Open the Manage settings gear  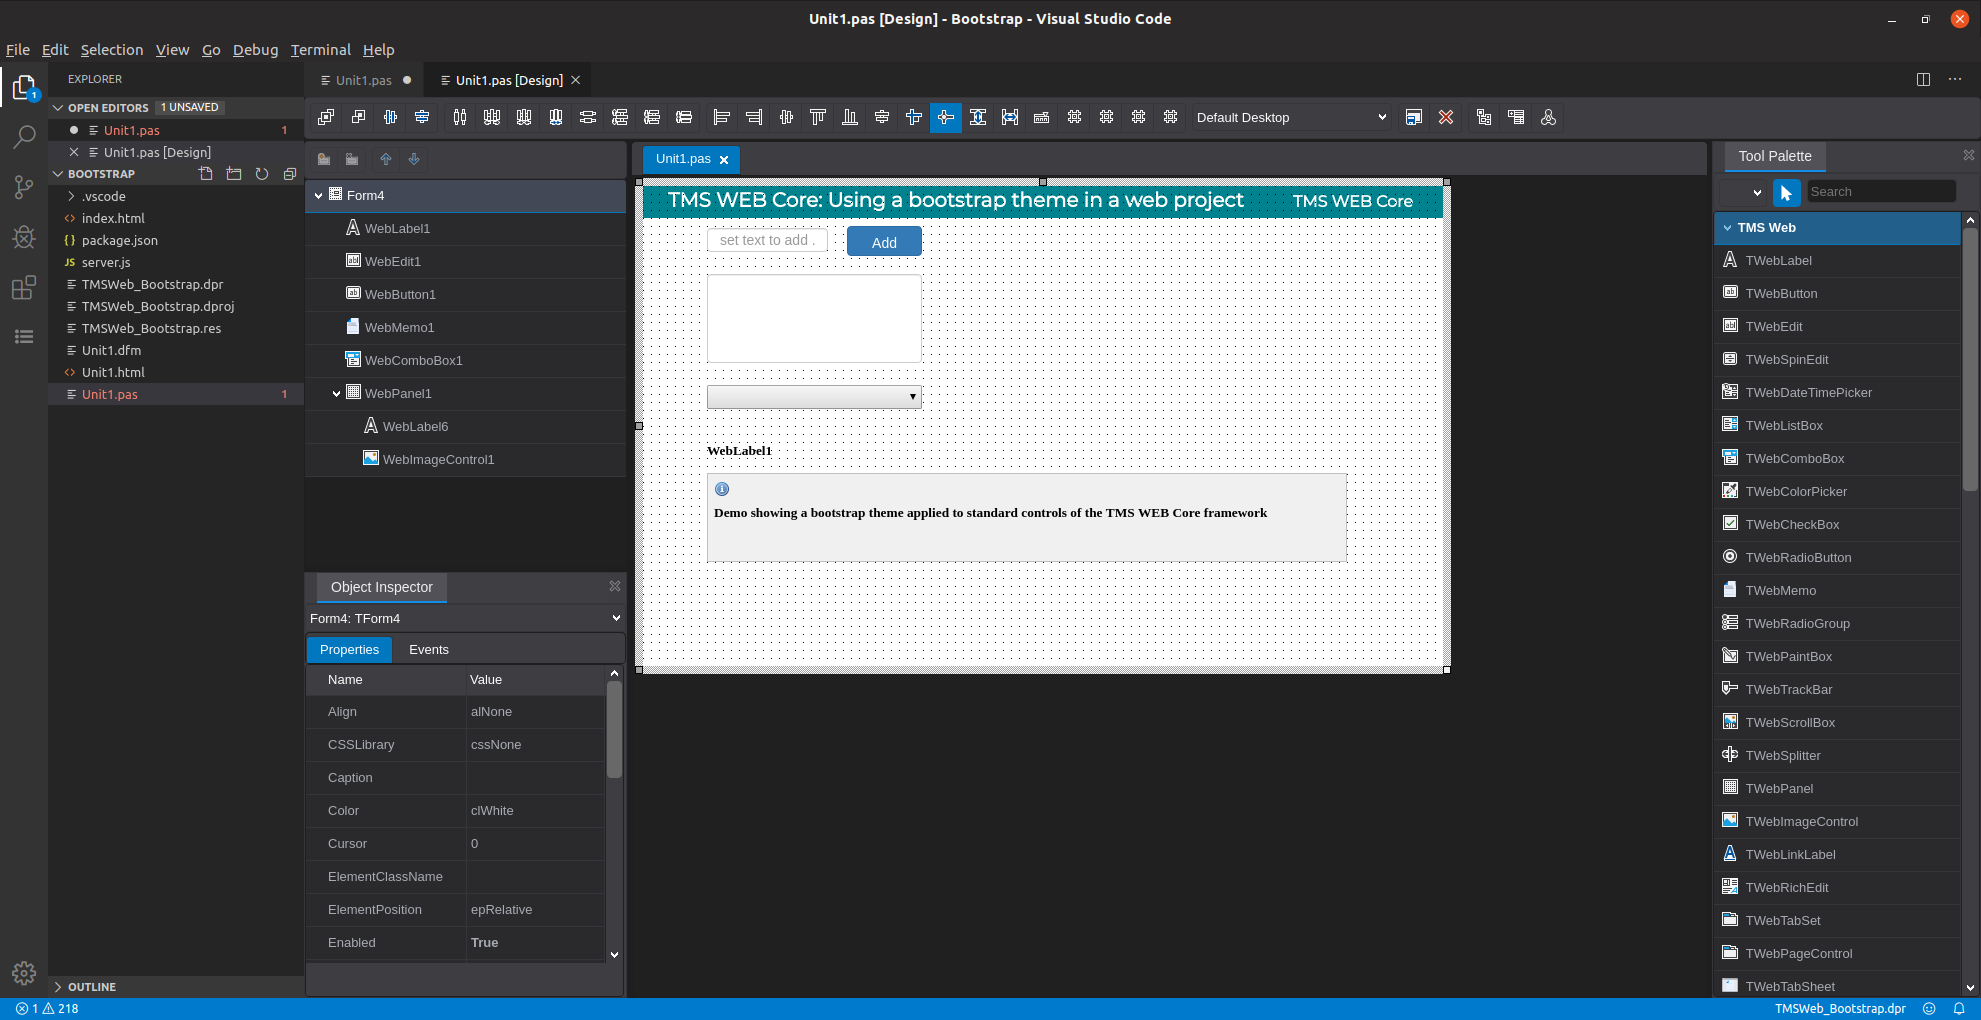pyautogui.click(x=24, y=973)
